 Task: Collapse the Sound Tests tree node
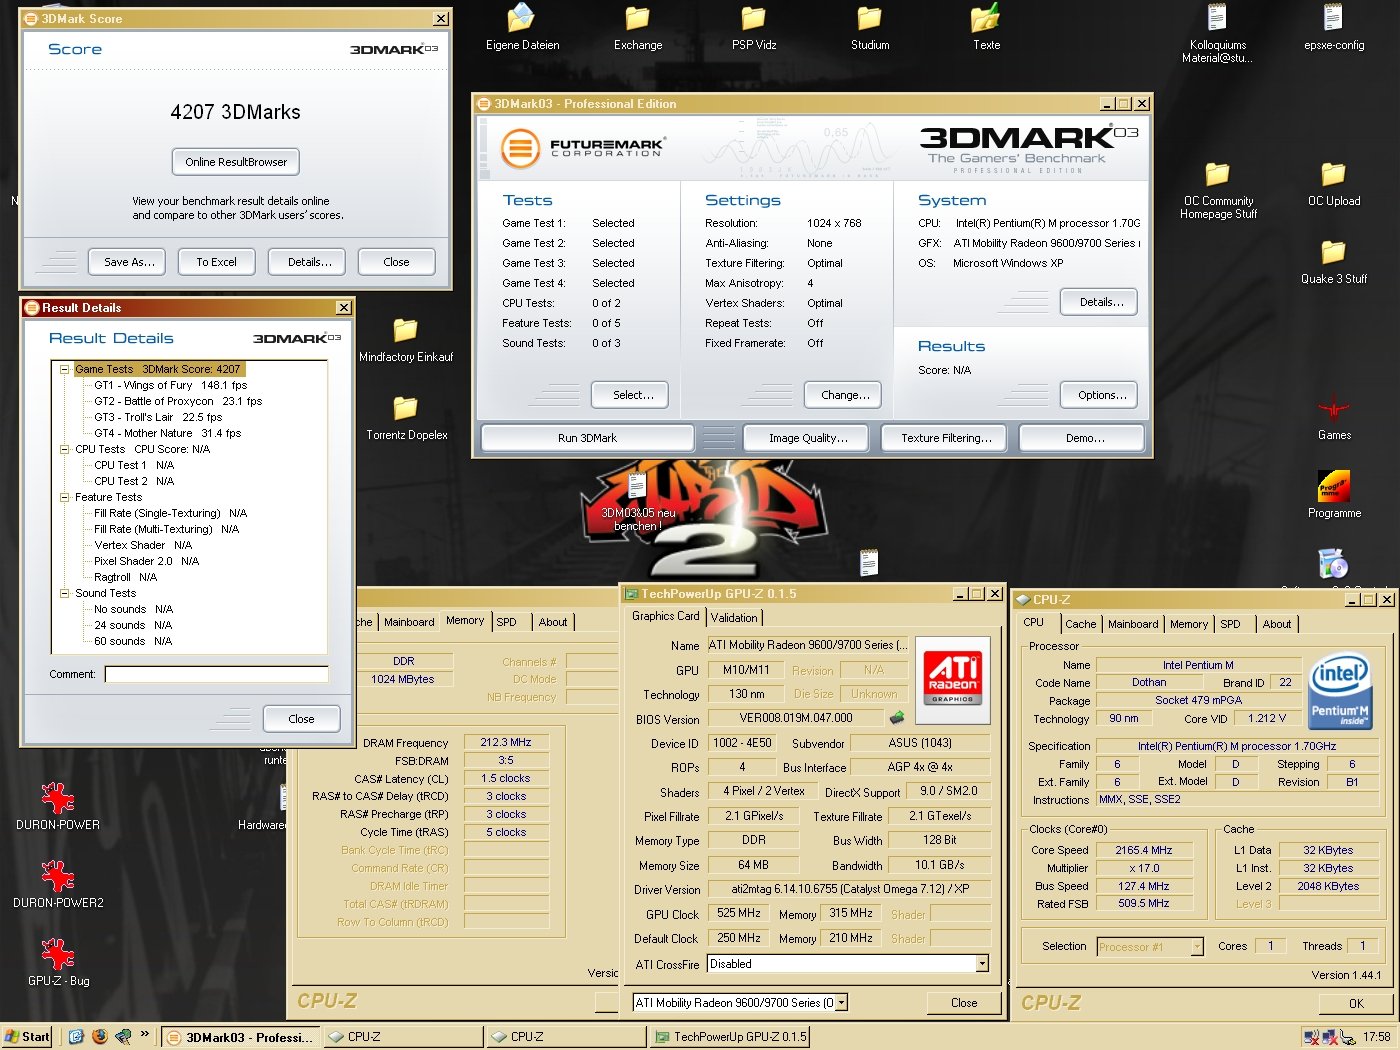tap(64, 593)
